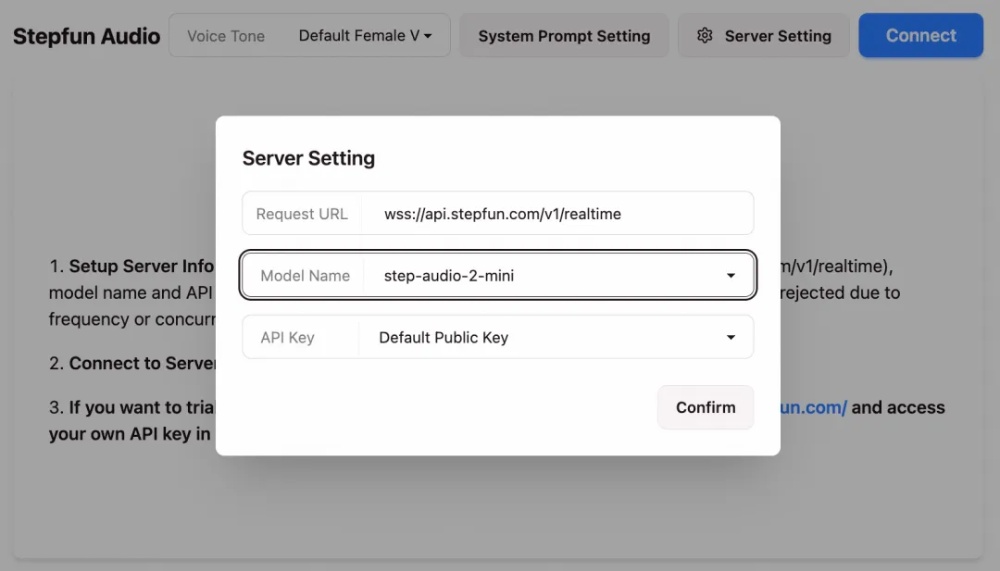Click the Request URL field label
The height and width of the screenshot is (571, 1000).
tap(302, 214)
